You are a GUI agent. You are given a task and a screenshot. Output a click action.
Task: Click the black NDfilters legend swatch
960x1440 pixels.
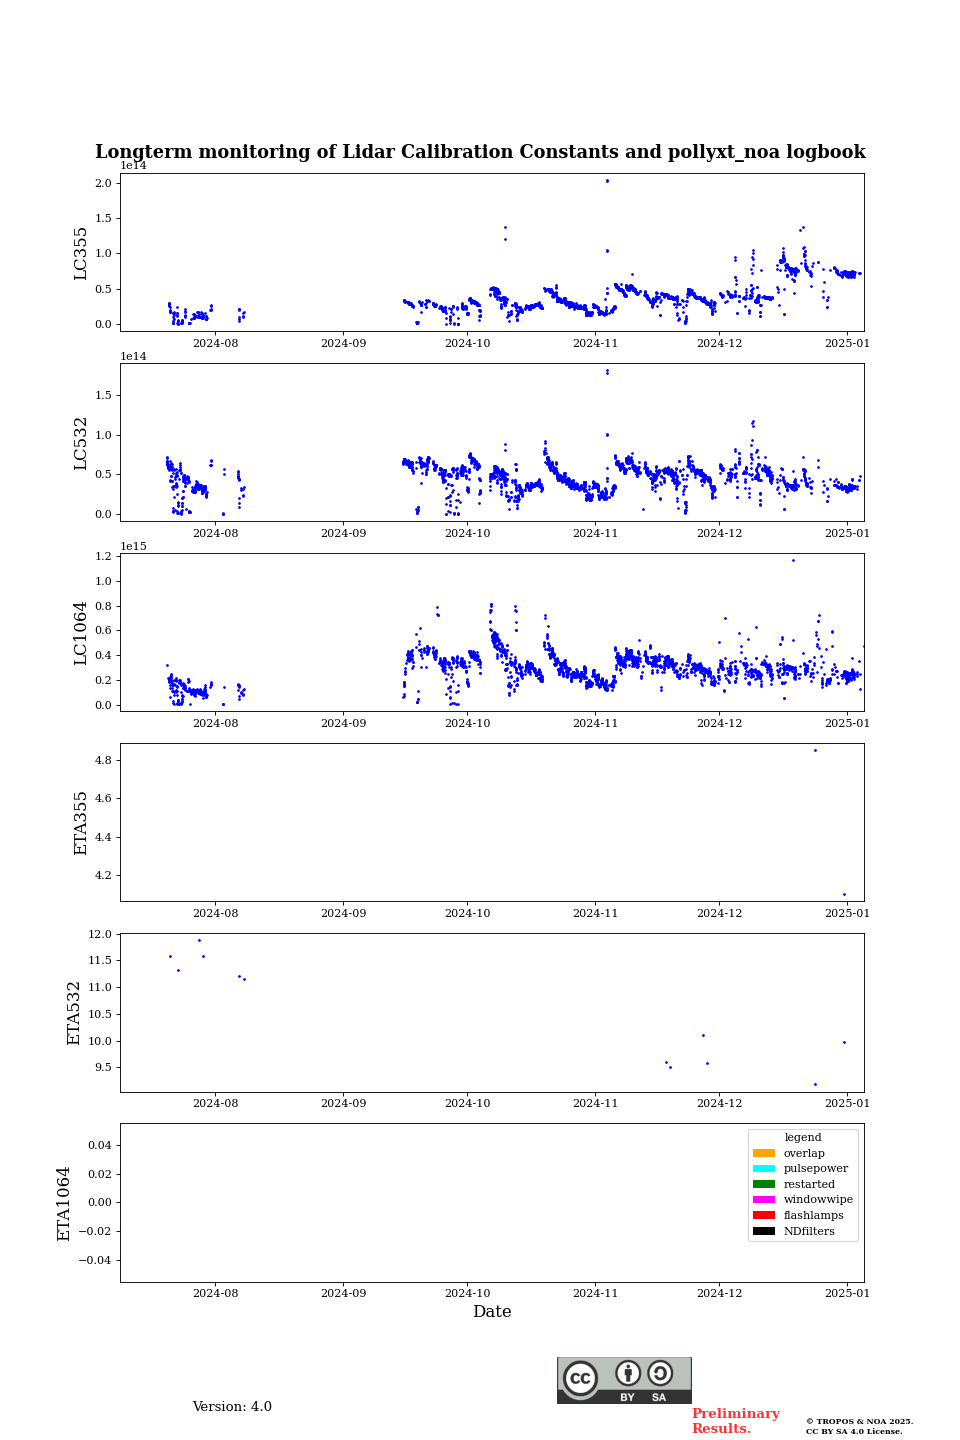tap(764, 1231)
